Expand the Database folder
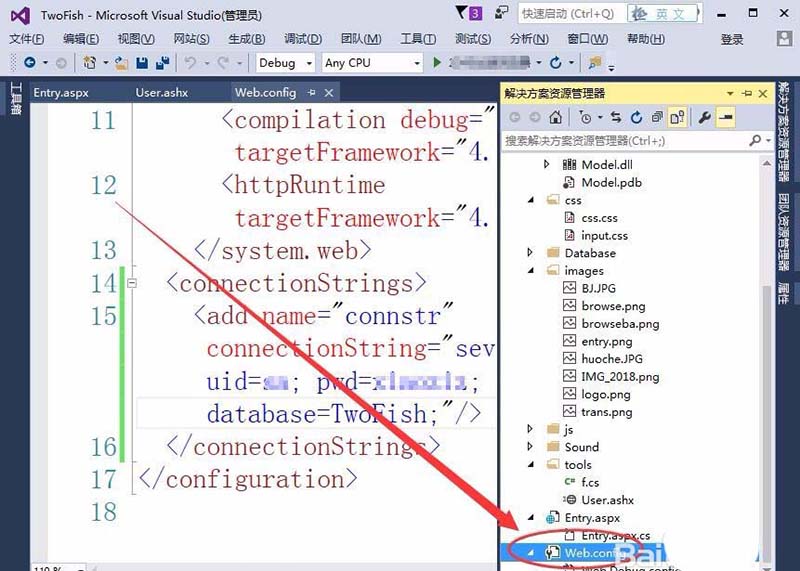The width and height of the screenshot is (800, 571). (530, 253)
